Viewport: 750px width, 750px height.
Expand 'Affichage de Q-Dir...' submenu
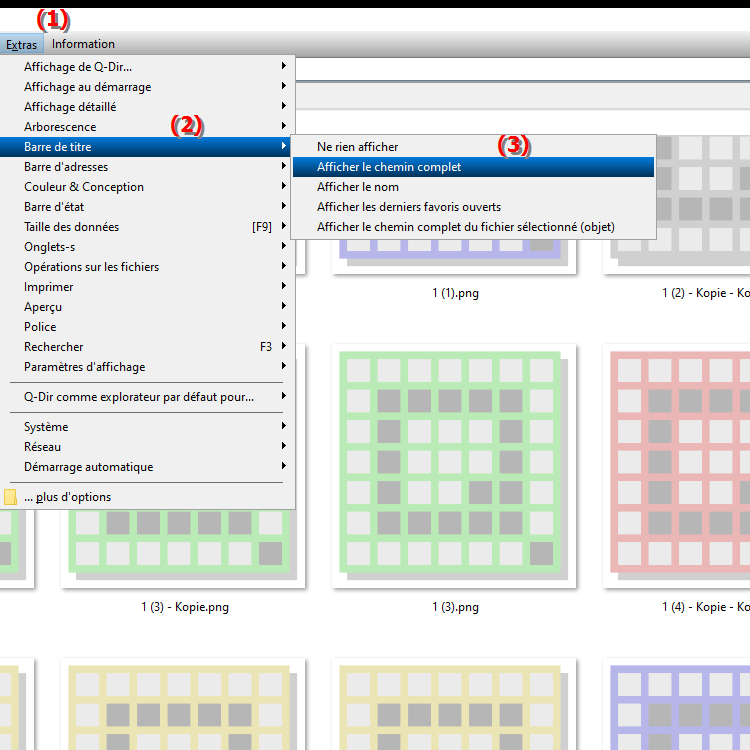coord(147,67)
